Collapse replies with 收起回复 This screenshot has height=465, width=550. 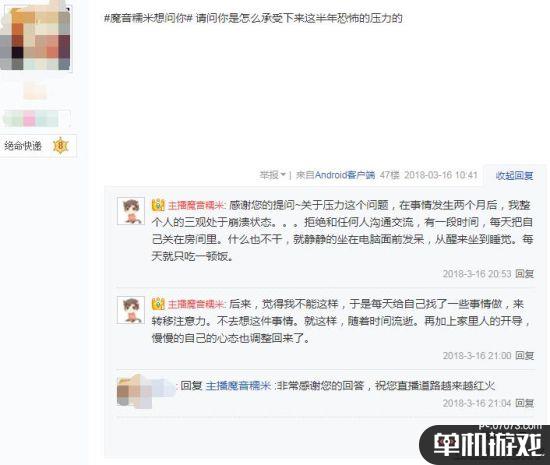[x=514, y=175]
